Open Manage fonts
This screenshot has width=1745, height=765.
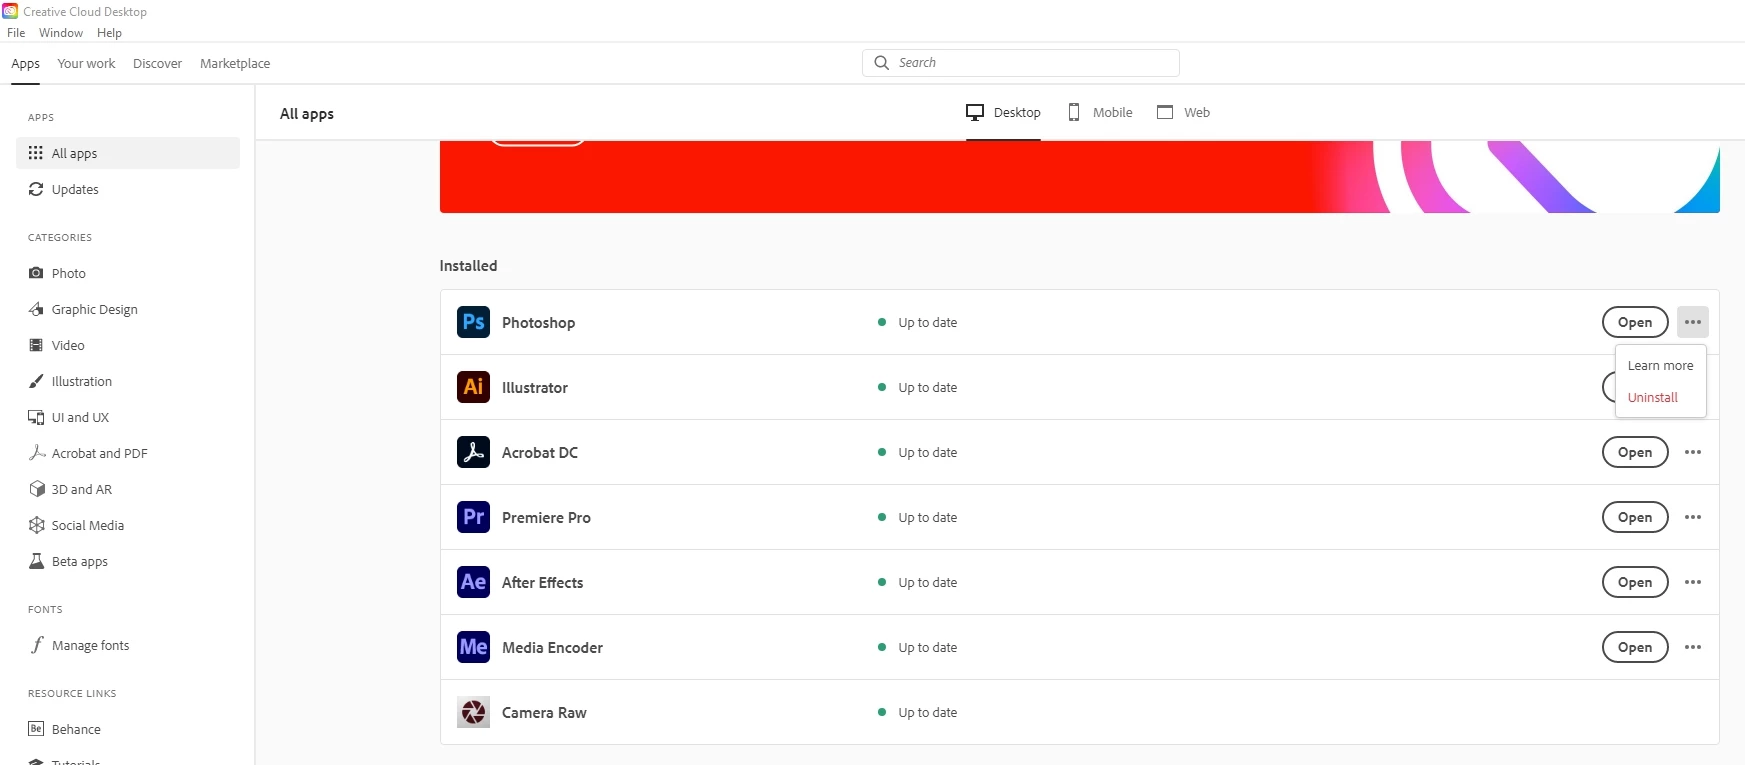[128, 645]
